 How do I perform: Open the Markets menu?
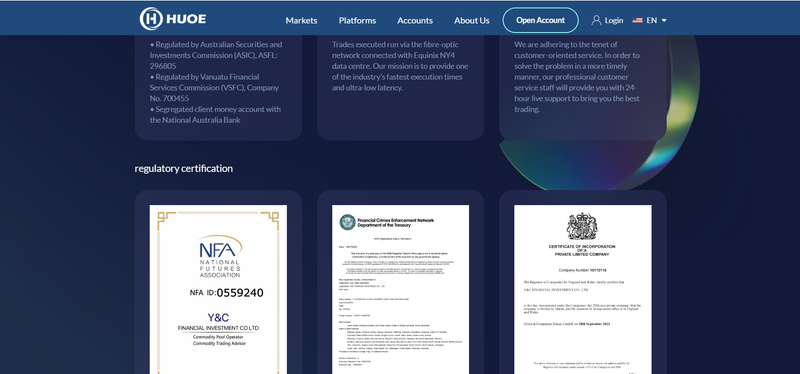(302, 20)
